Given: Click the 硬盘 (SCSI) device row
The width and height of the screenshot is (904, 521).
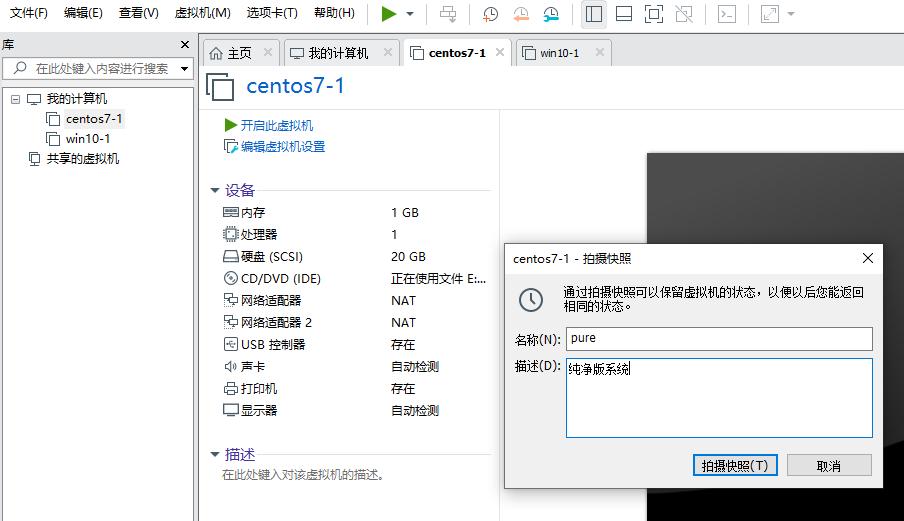Looking at the screenshot, I should 355,256.
